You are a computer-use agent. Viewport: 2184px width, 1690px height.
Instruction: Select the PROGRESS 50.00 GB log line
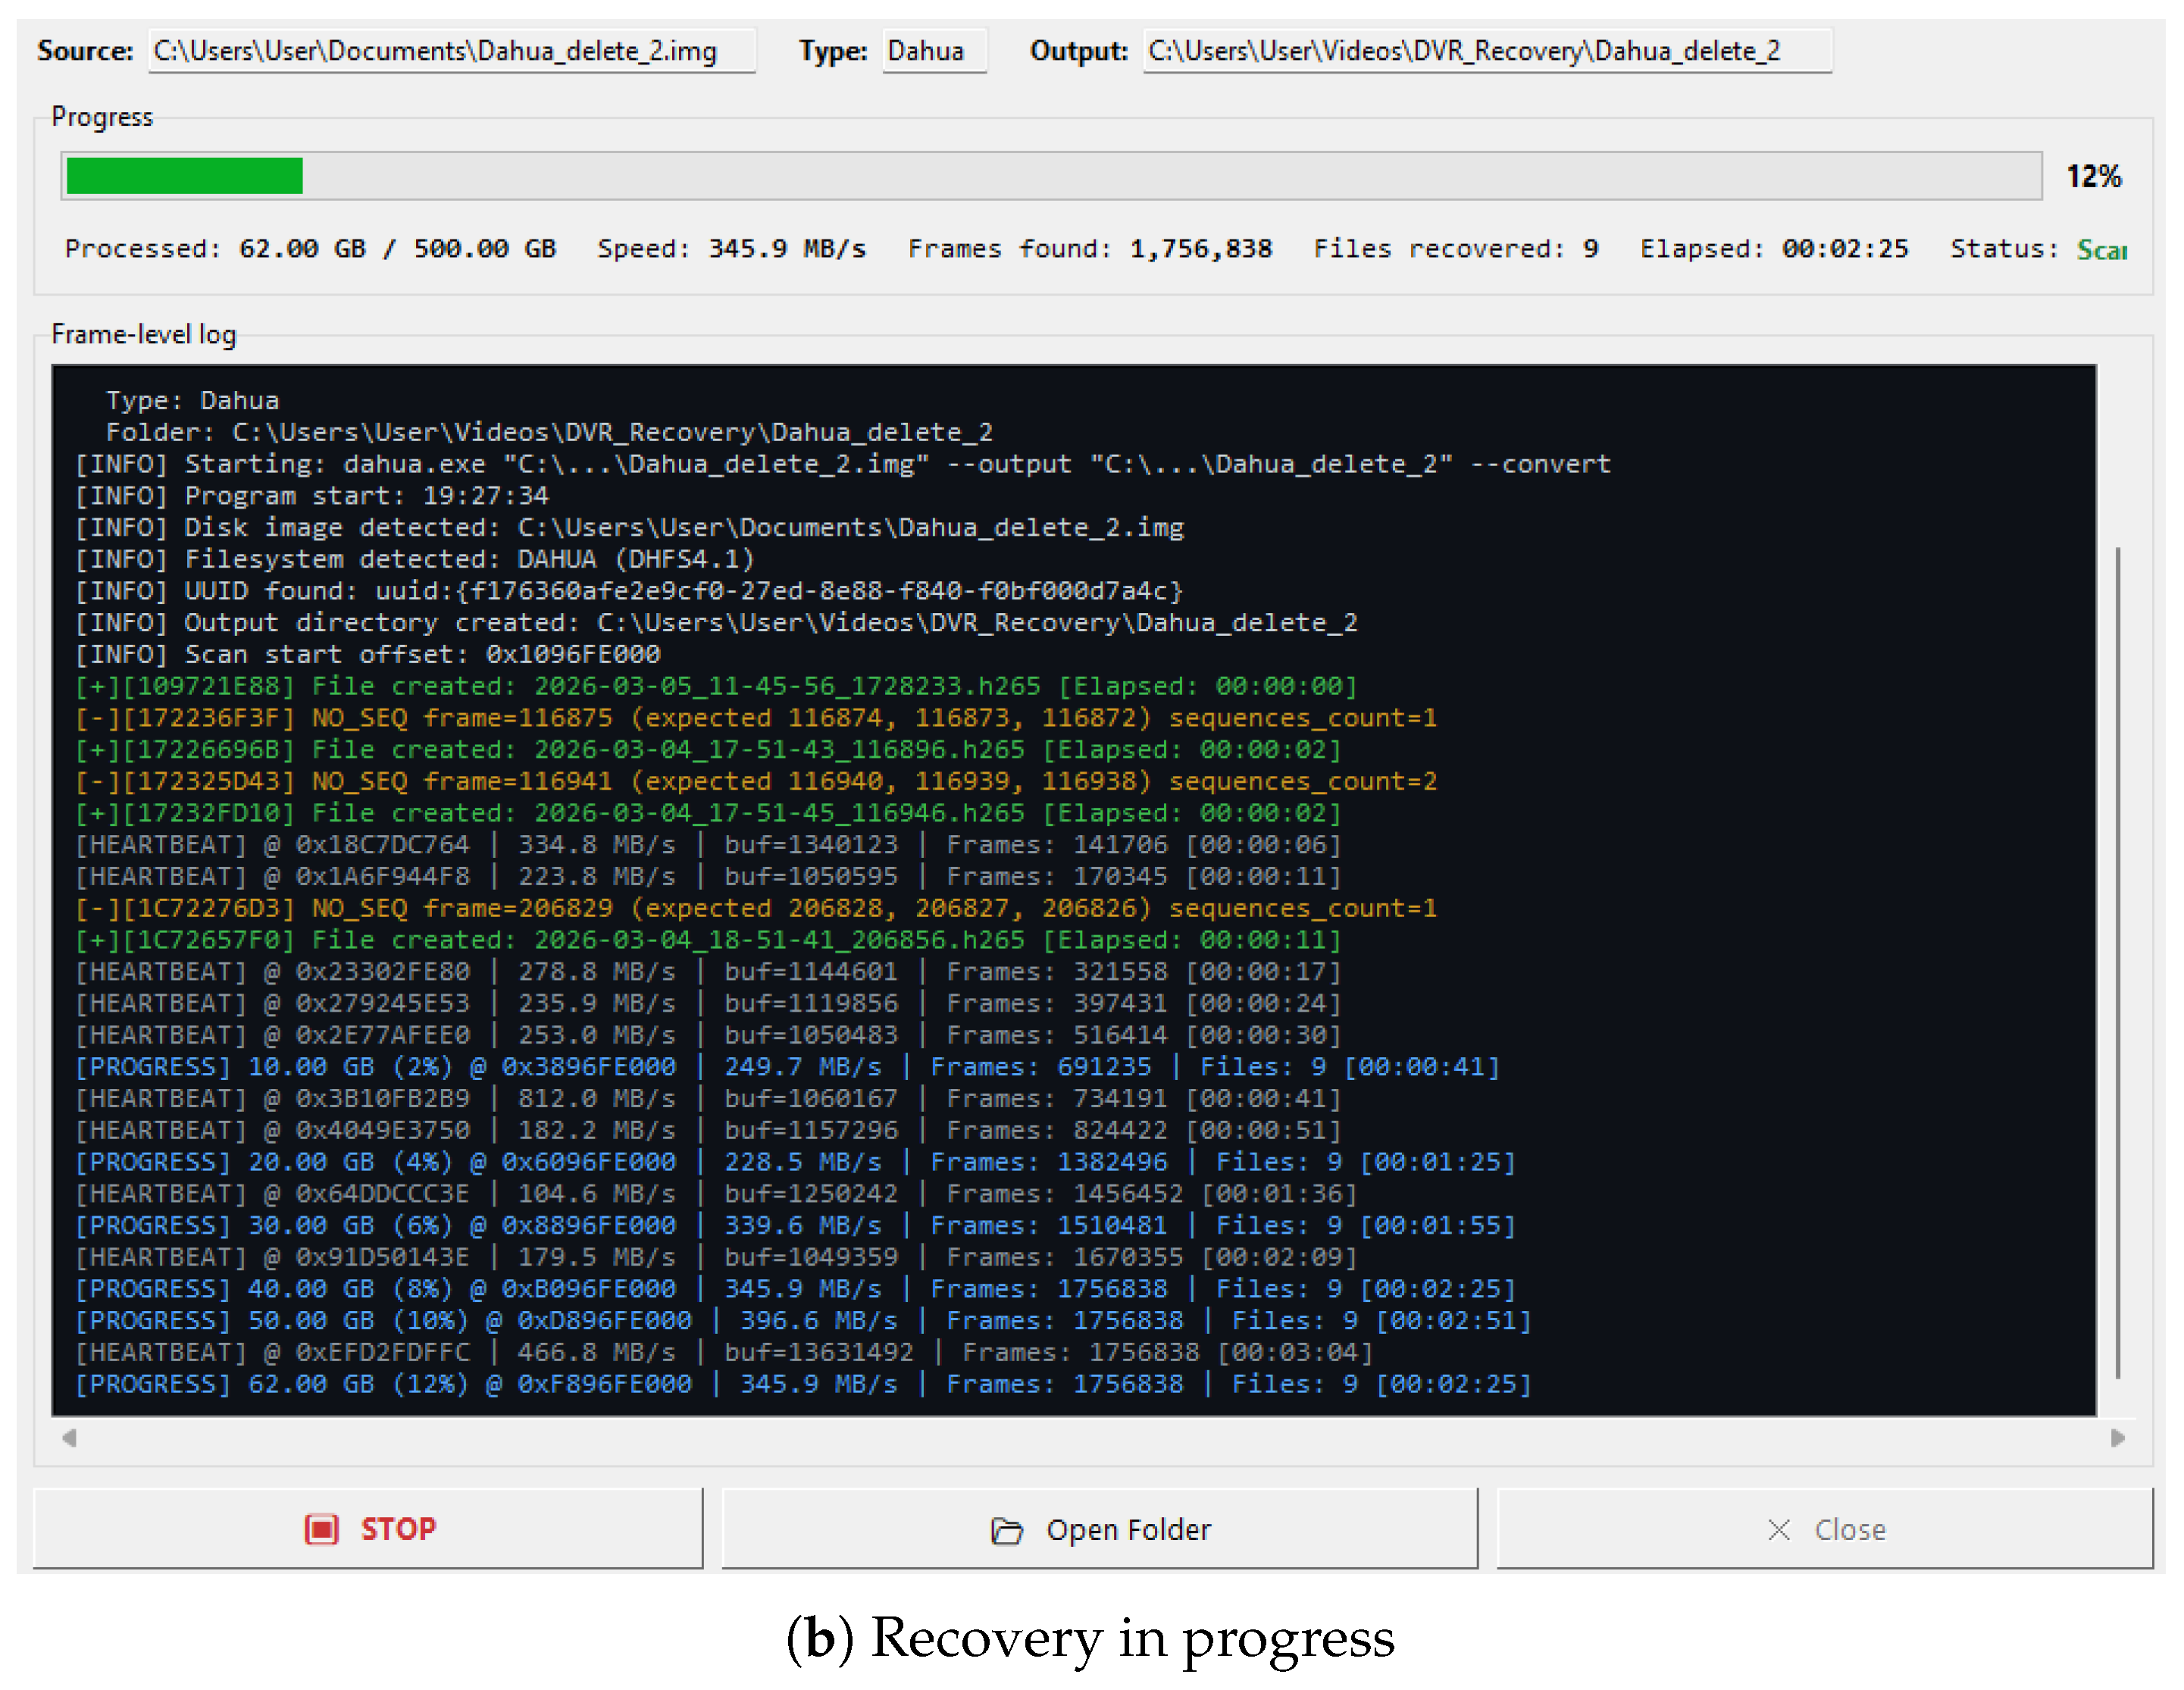point(804,1322)
